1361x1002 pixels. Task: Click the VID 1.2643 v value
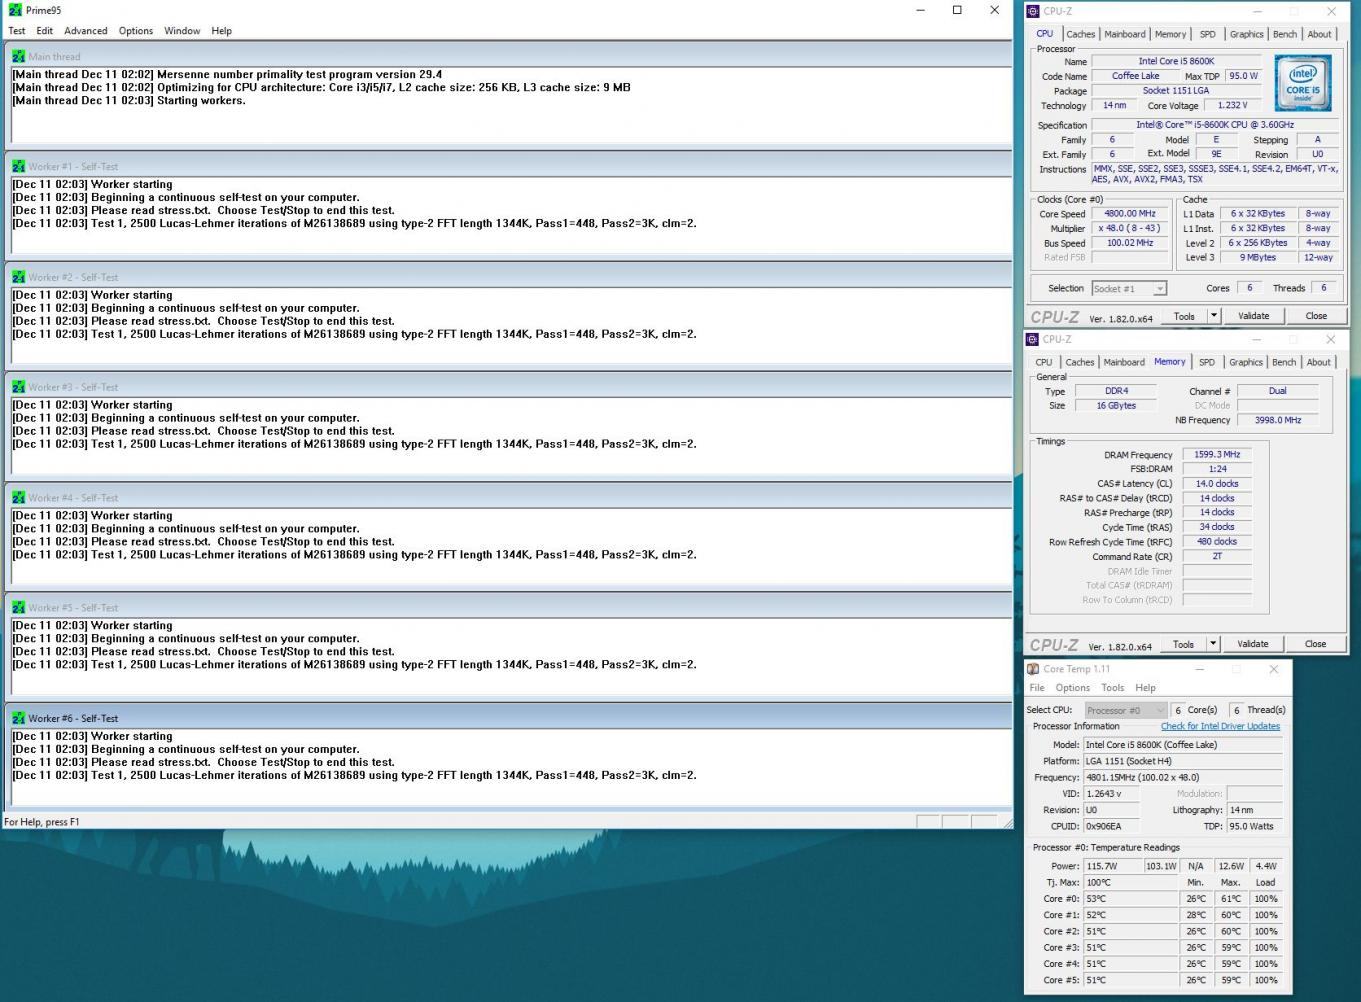click(1113, 794)
